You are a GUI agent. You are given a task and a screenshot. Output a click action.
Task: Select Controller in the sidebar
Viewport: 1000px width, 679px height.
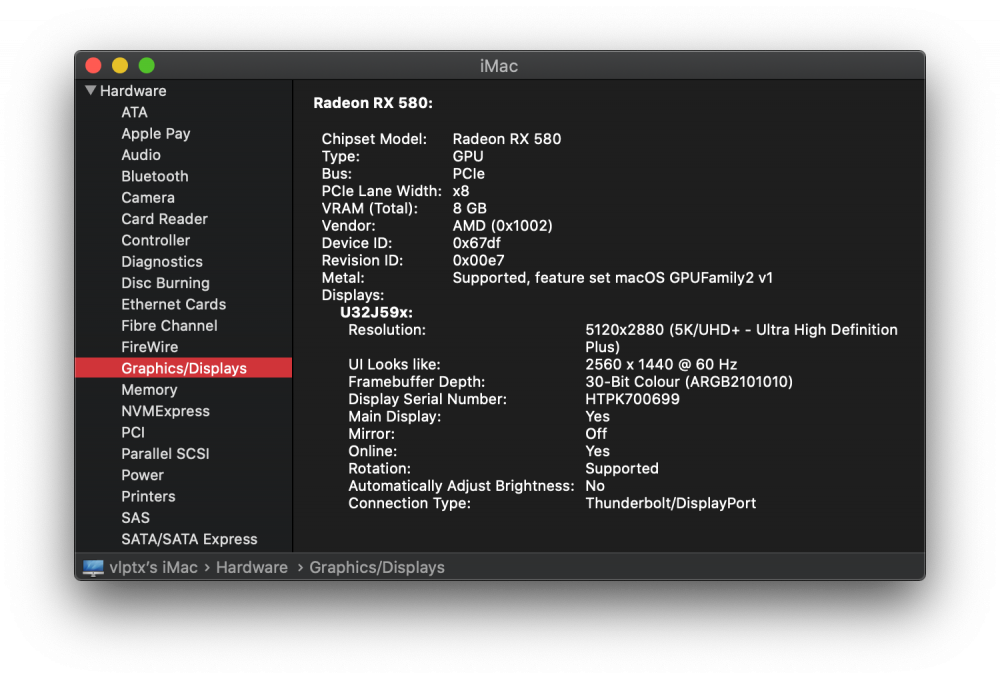(x=156, y=240)
